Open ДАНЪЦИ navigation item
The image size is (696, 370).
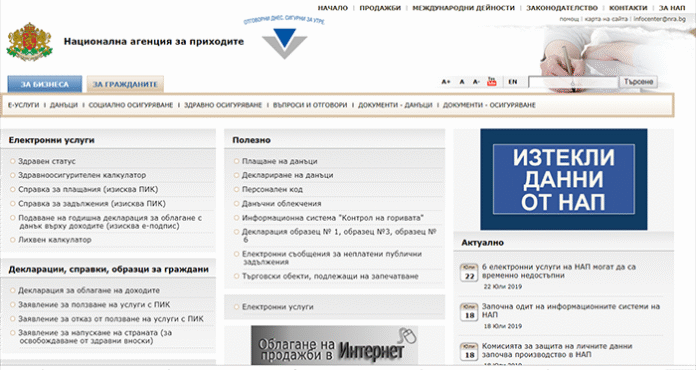coord(64,105)
